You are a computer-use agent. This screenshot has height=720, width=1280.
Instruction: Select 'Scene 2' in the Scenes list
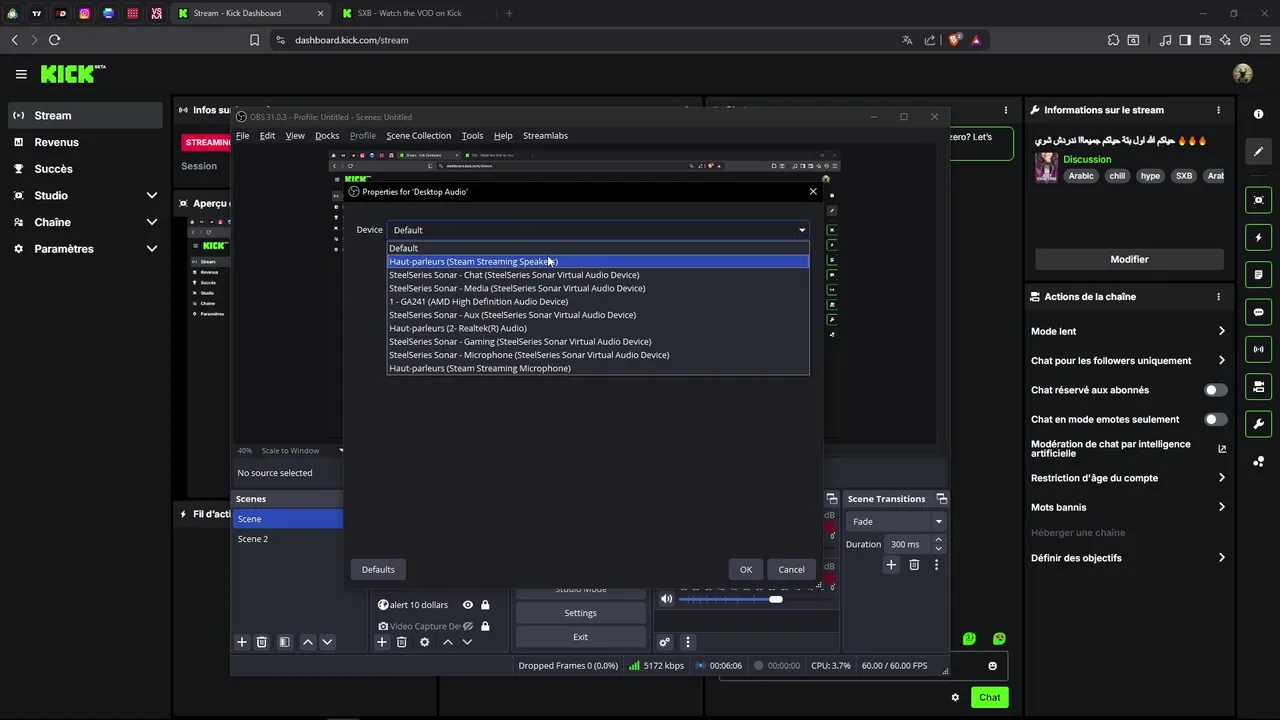tap(288, 539)
